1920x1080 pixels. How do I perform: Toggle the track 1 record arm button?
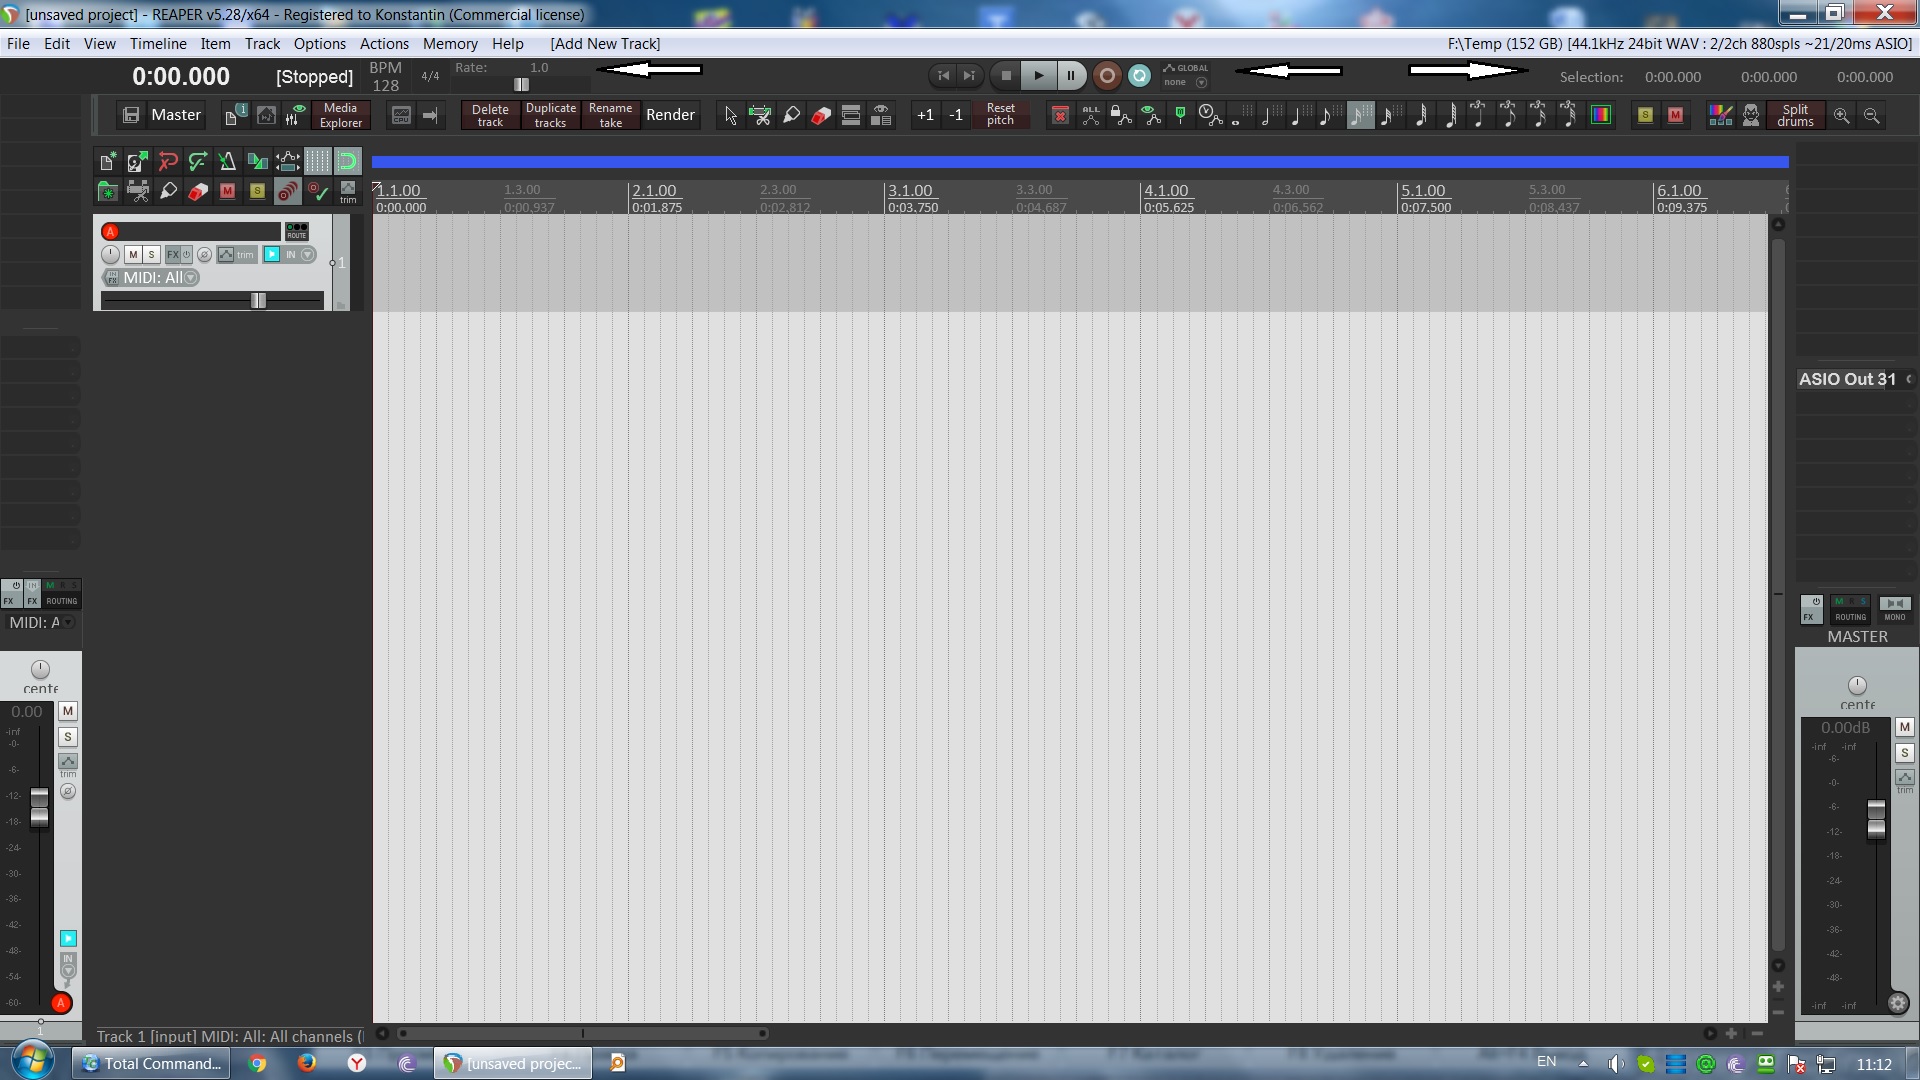(111, 231)
